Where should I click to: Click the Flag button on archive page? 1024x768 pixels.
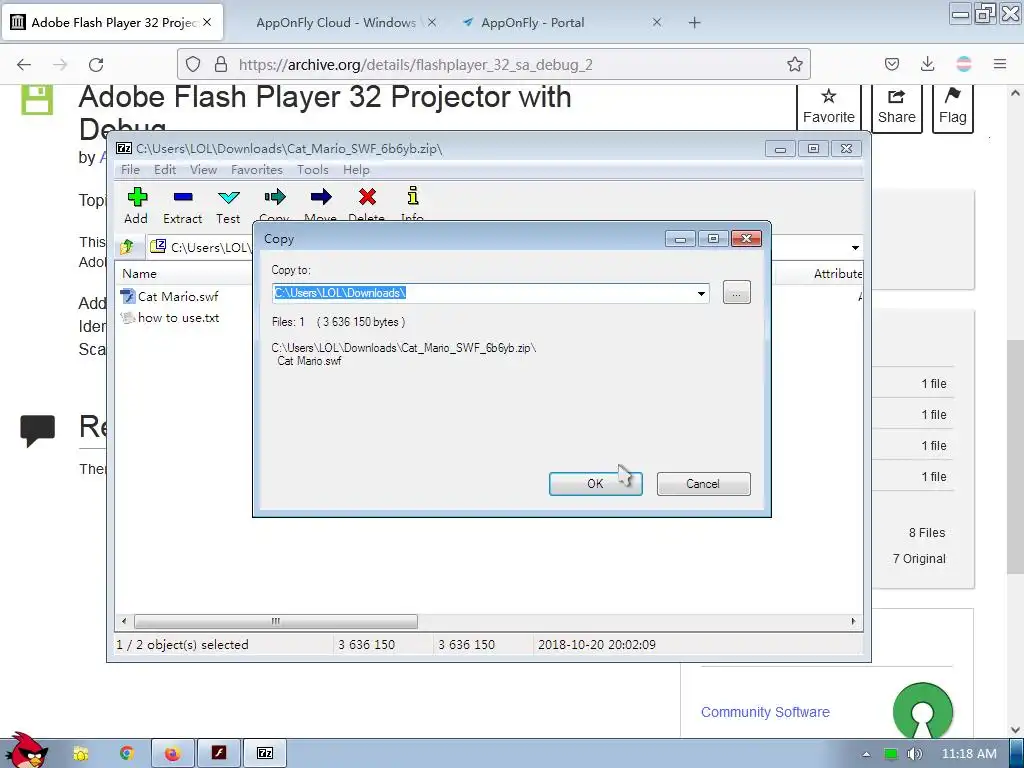(x=952, y=106)
